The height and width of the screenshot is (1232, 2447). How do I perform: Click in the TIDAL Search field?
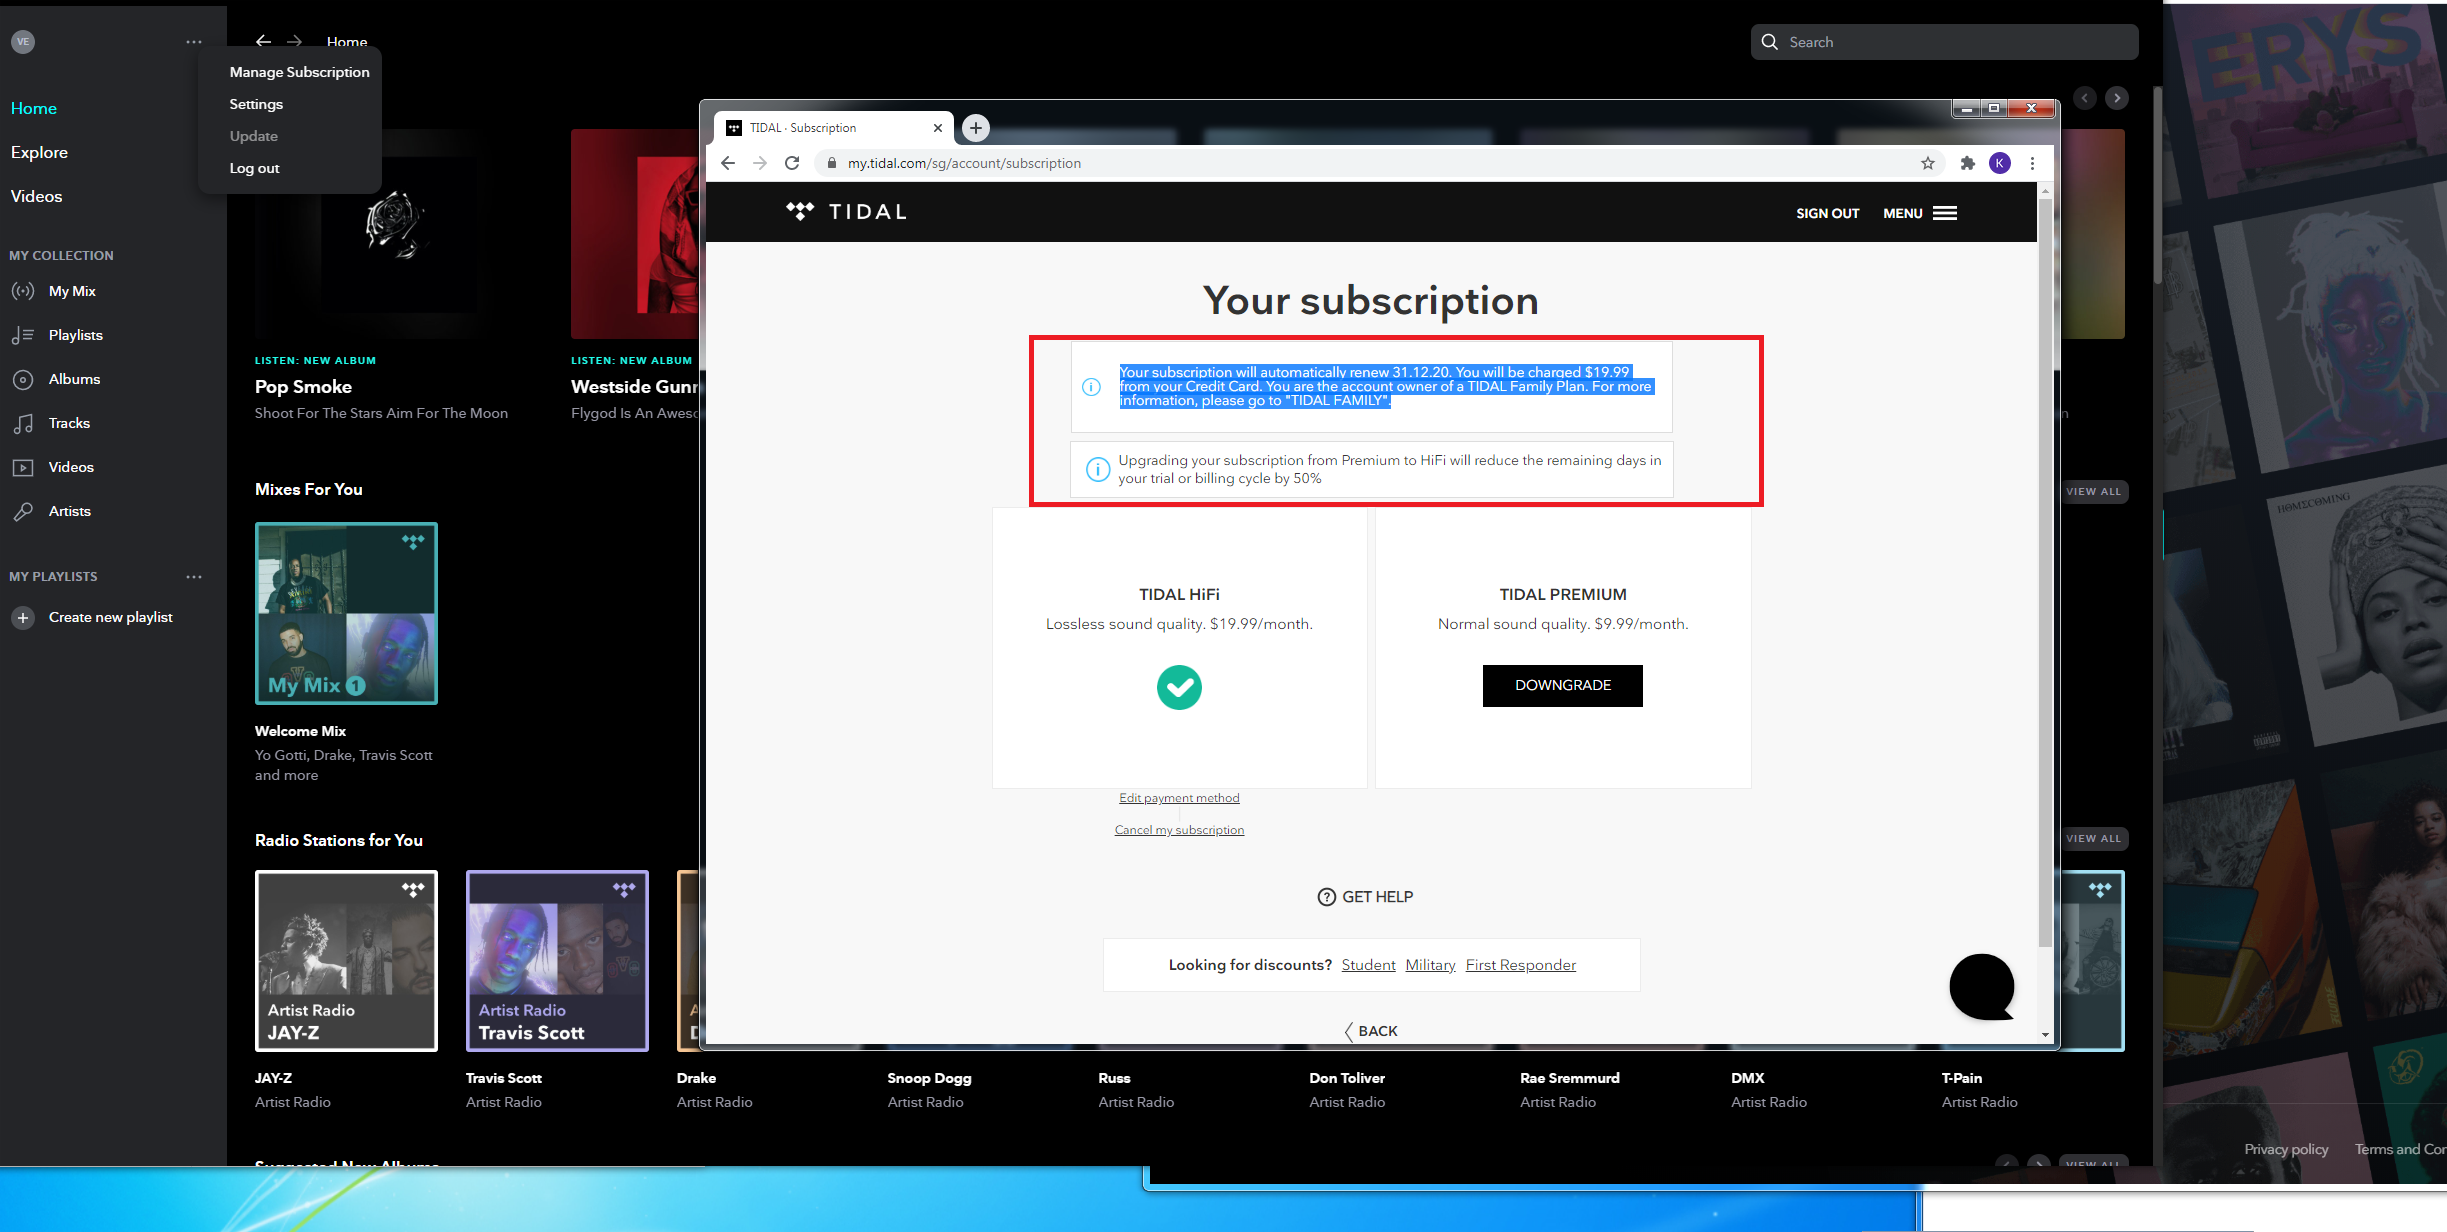1945,42
